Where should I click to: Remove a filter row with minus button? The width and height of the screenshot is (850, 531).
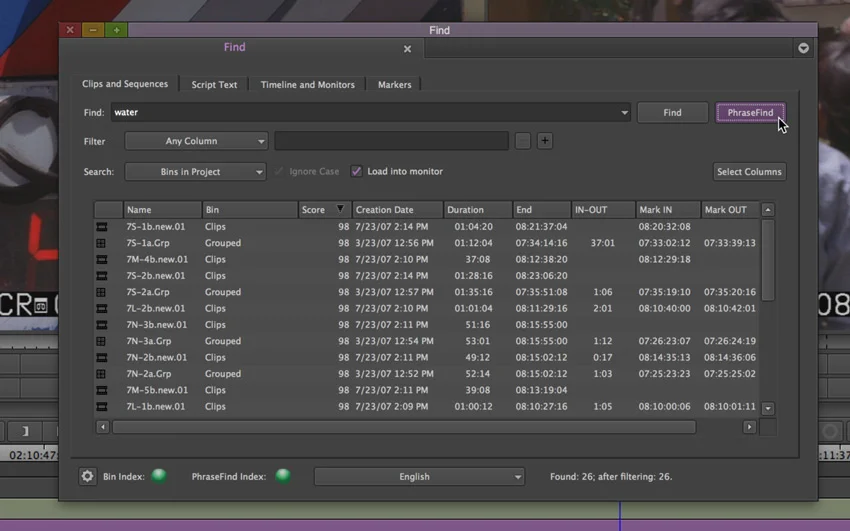coord(523,141)
